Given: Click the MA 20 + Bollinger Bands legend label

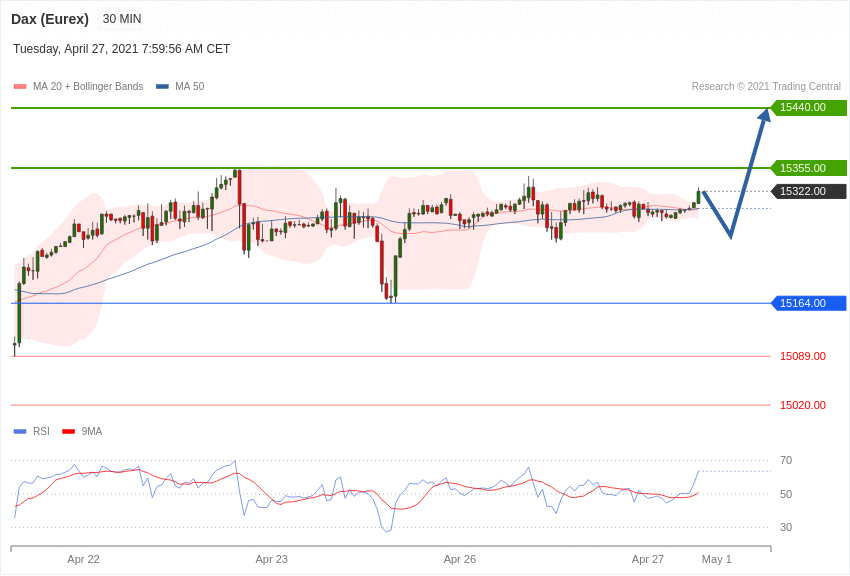Looking at the screenshot, I should click(88, 86).
